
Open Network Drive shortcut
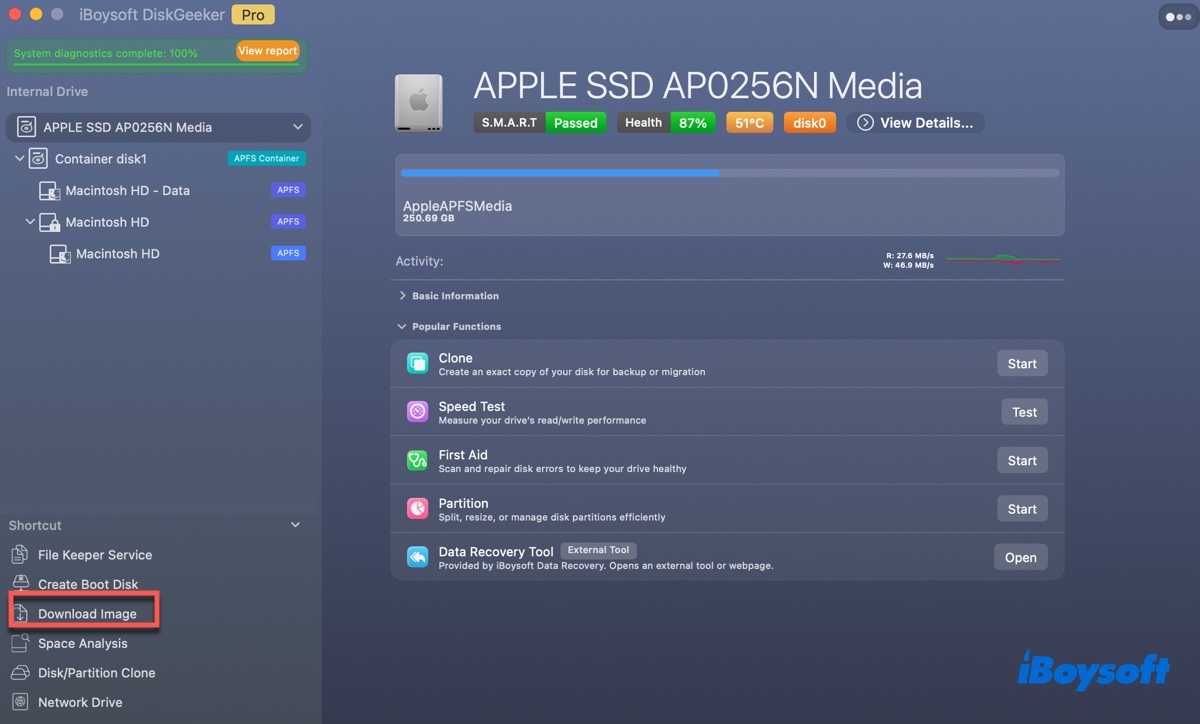(80, 702)
